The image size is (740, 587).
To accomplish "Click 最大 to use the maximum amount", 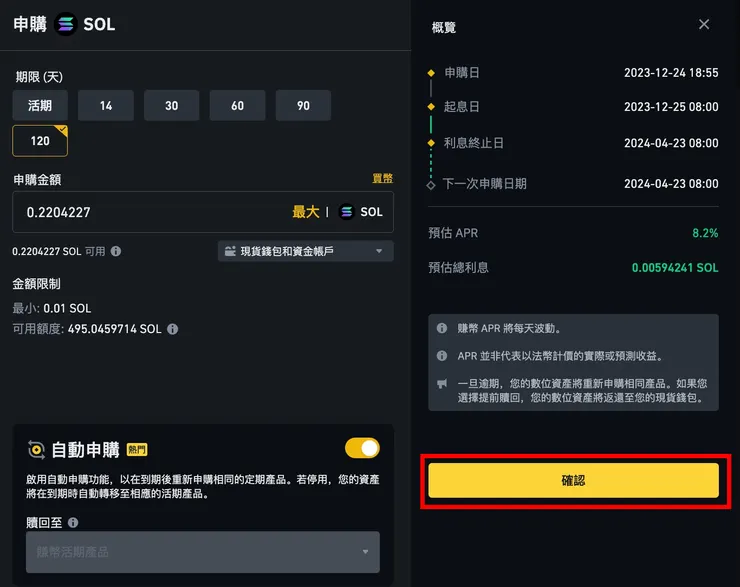I will [x=306, y=212].
